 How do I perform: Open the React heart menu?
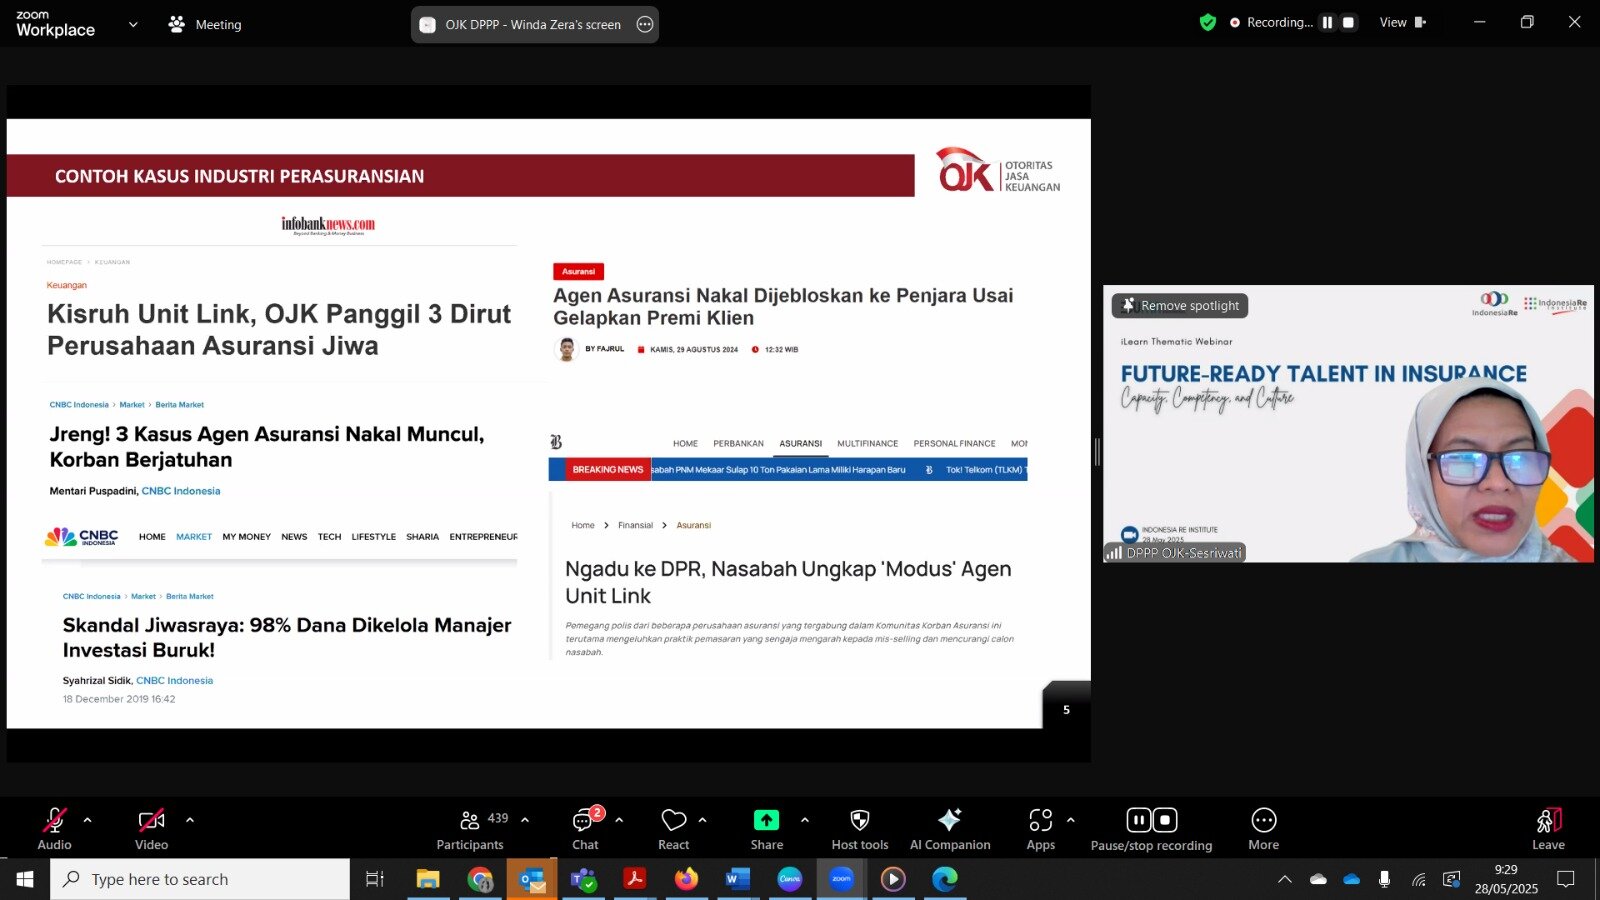click(674, 829)
